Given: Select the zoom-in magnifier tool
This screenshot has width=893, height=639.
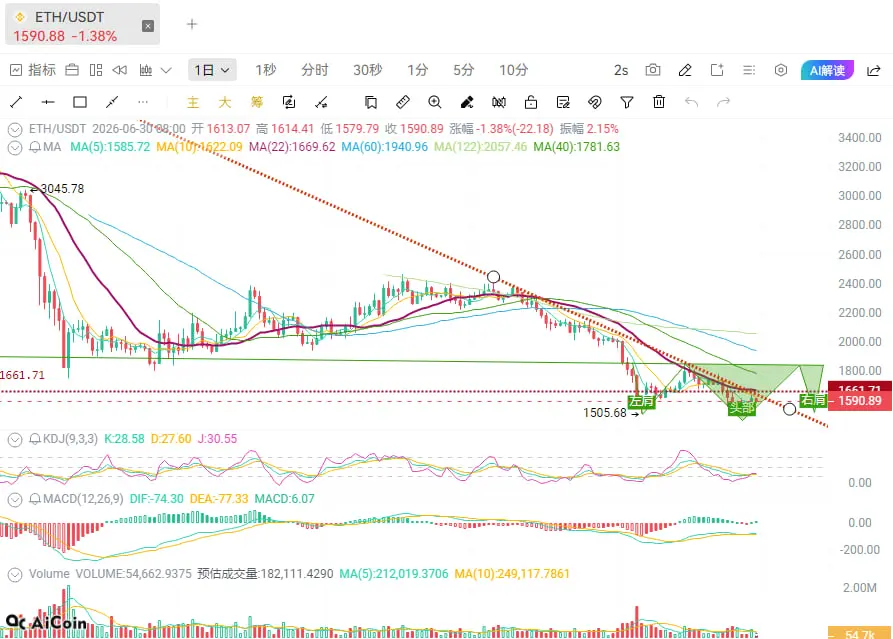Looking at the screenshot, I should (435, 102).
